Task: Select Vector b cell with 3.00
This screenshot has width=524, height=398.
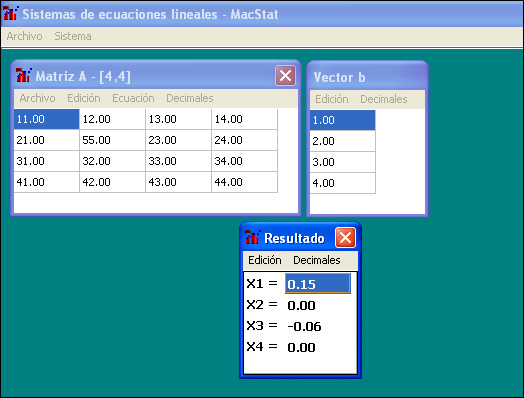Action: tap(343, 162)
